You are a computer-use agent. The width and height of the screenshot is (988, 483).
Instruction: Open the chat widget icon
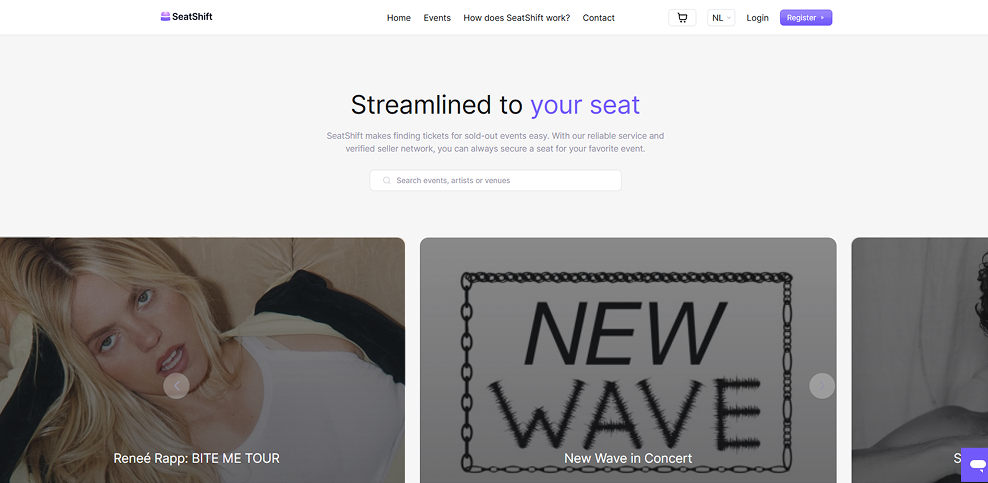[x=977, y=465]
